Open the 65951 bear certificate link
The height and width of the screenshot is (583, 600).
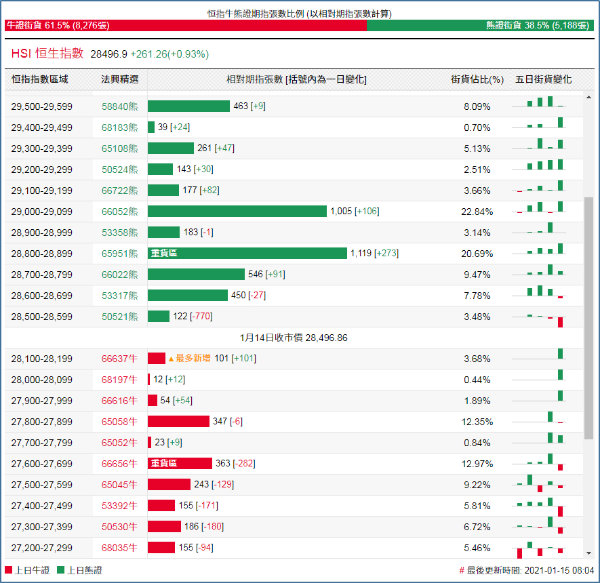click(119, 254)
